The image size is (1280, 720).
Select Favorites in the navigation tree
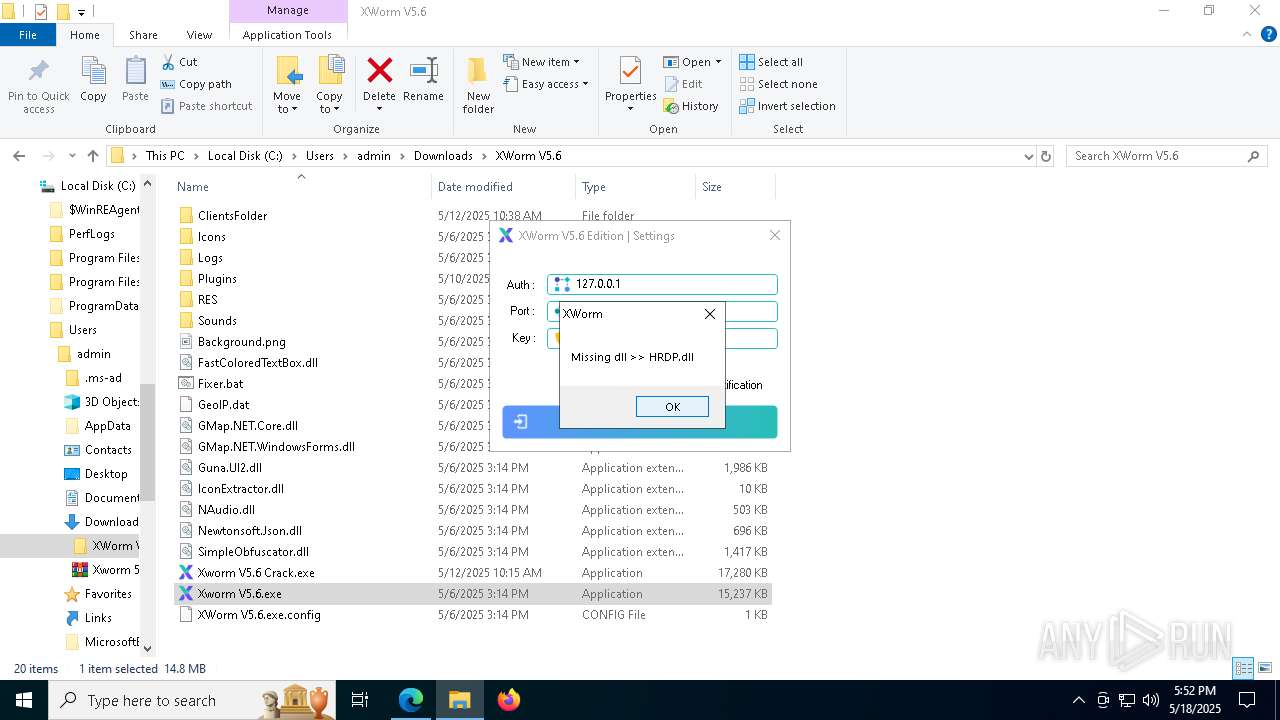click(x=108, y=594)
